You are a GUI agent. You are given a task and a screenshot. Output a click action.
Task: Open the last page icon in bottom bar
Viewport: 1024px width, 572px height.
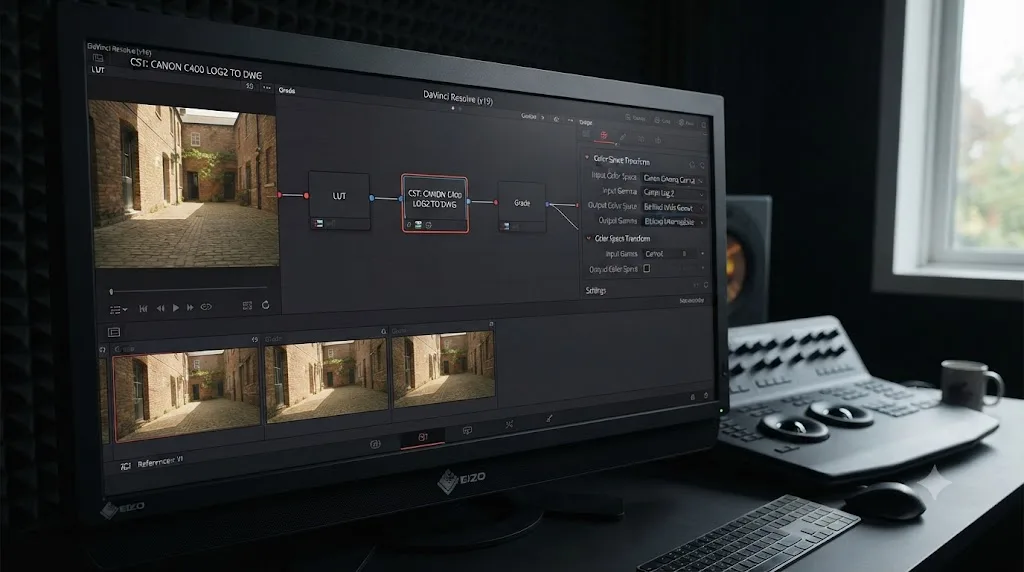(x=549, y=419)
